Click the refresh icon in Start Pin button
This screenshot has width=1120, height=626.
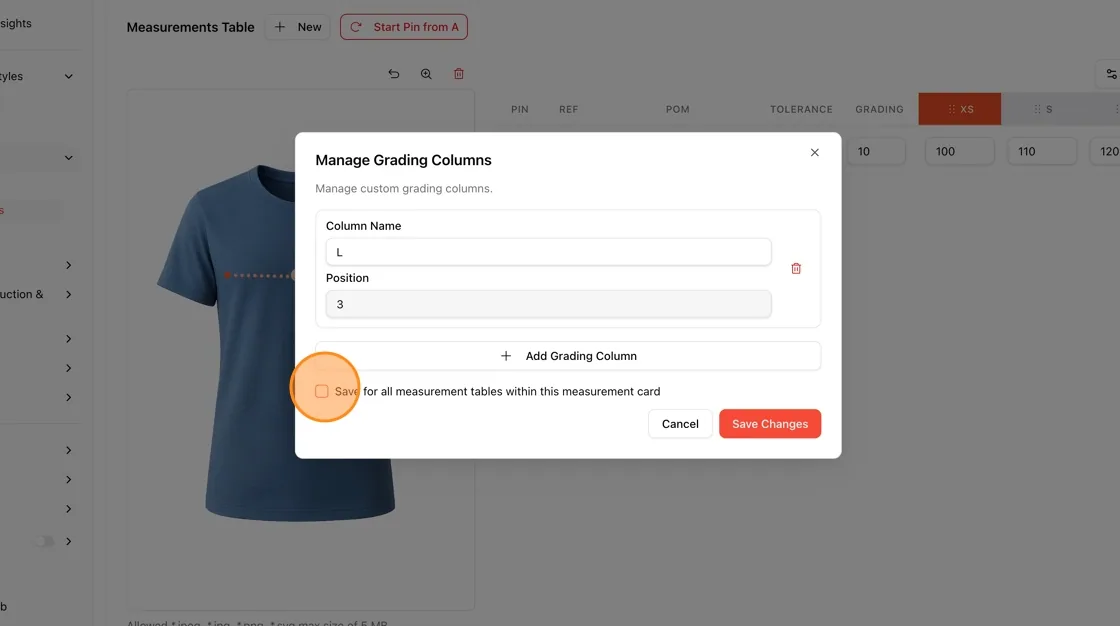click(x=356, y=27)
